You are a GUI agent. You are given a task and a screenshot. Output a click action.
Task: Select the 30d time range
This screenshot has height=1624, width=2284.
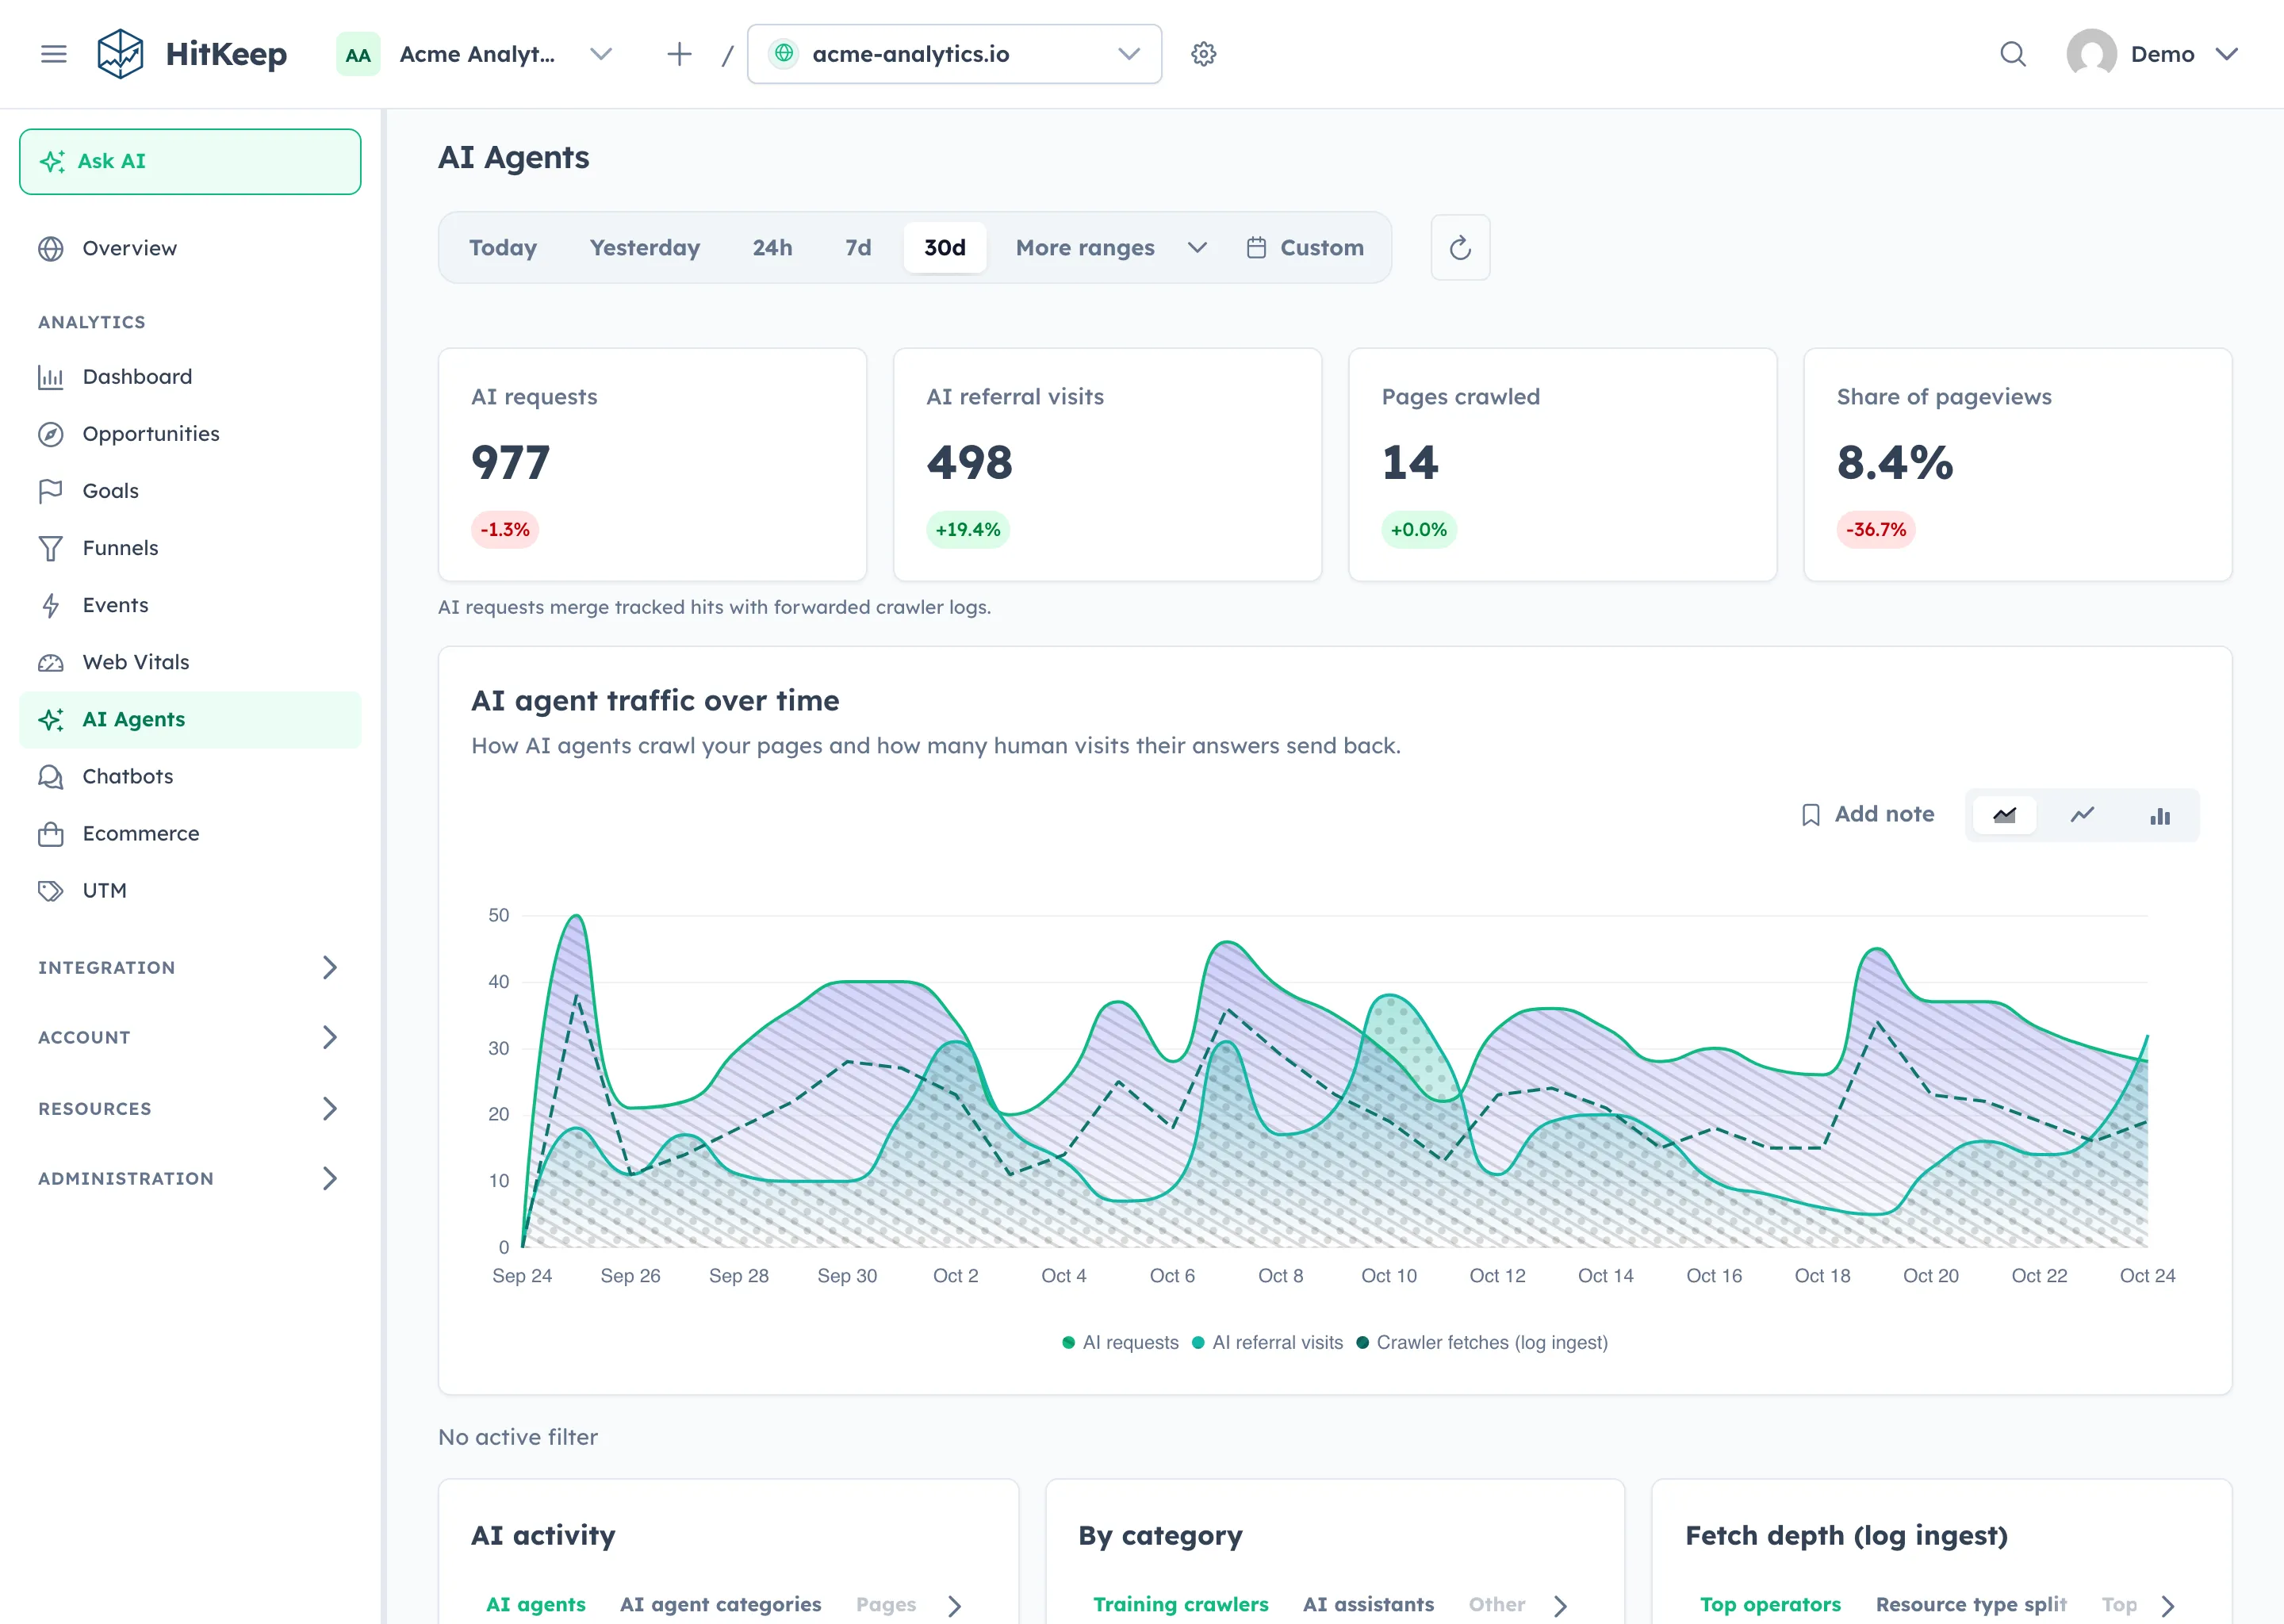pyautogui.click(x=945, y=247)
